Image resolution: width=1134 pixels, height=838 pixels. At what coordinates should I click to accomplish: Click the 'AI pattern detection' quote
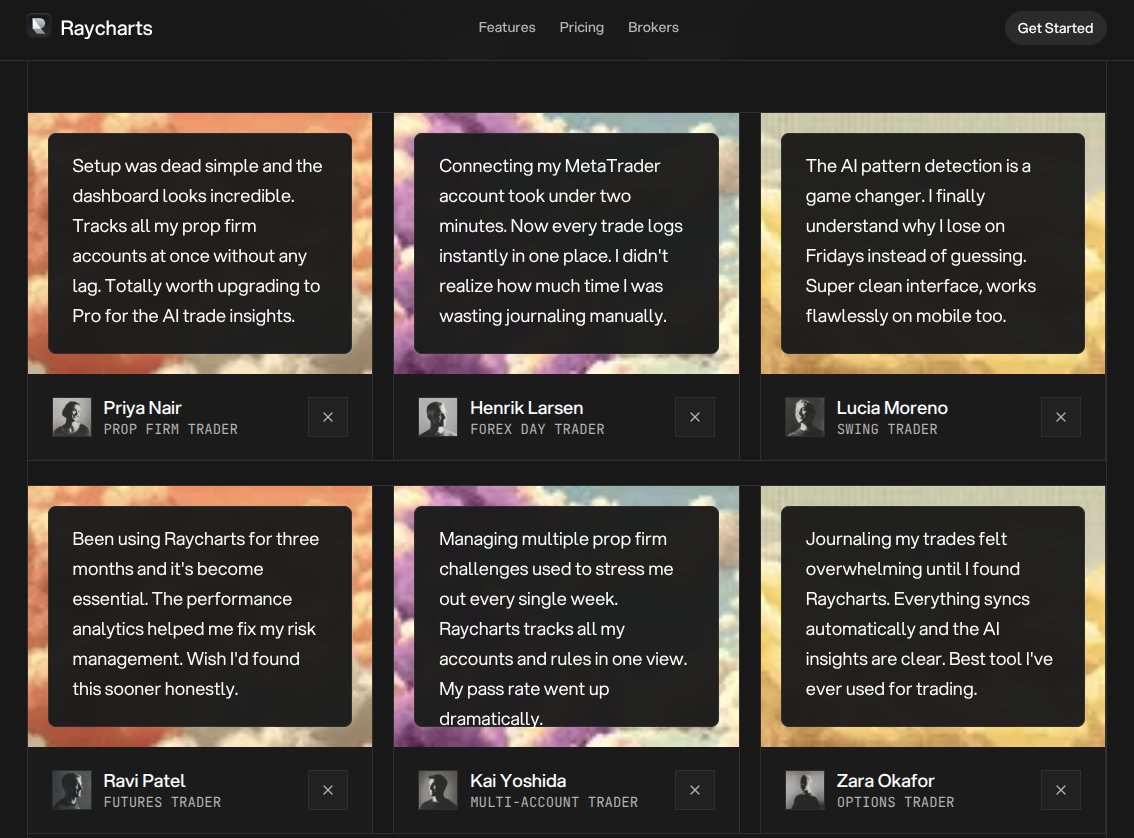(x=921, y=241)
